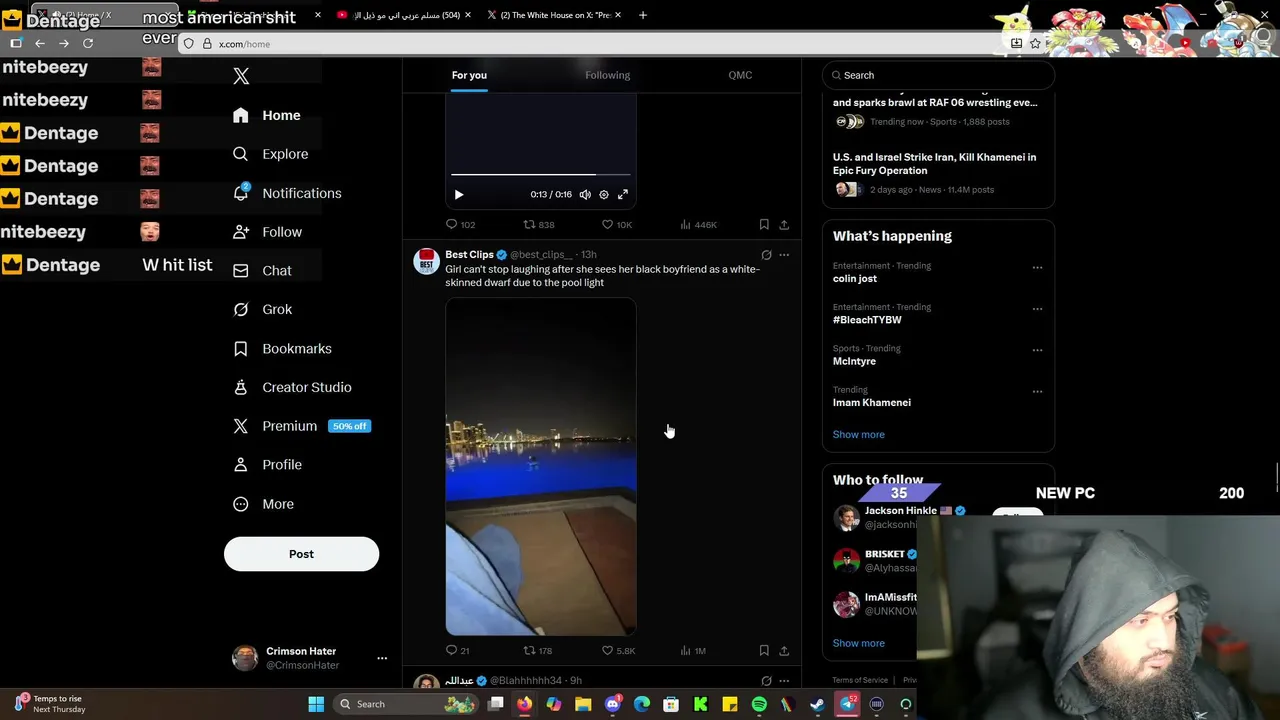The height and width of the screenshot is (720, 1280).
Task: Click the X logo above Home
Action: (241, 76)
